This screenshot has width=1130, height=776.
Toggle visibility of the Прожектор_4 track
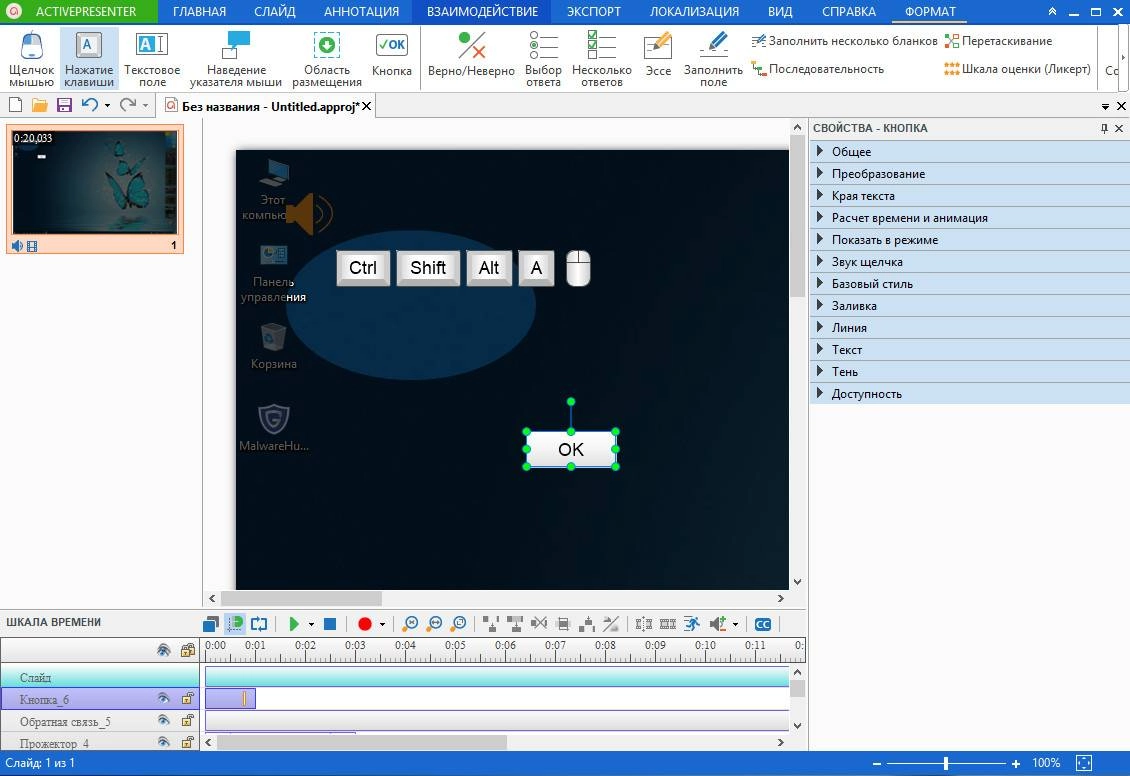164,742
